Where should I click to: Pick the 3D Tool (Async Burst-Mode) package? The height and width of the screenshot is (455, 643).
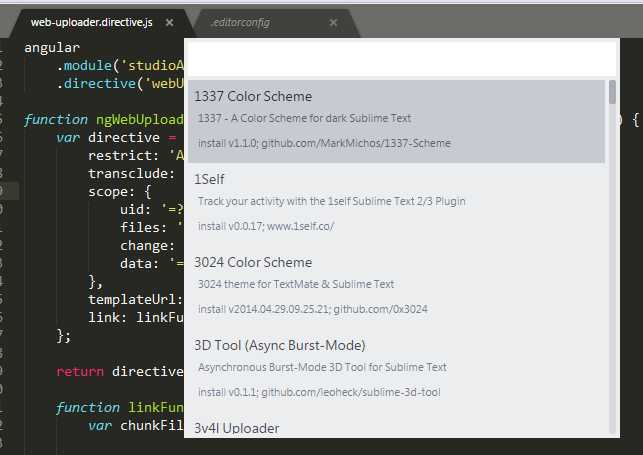396,369
